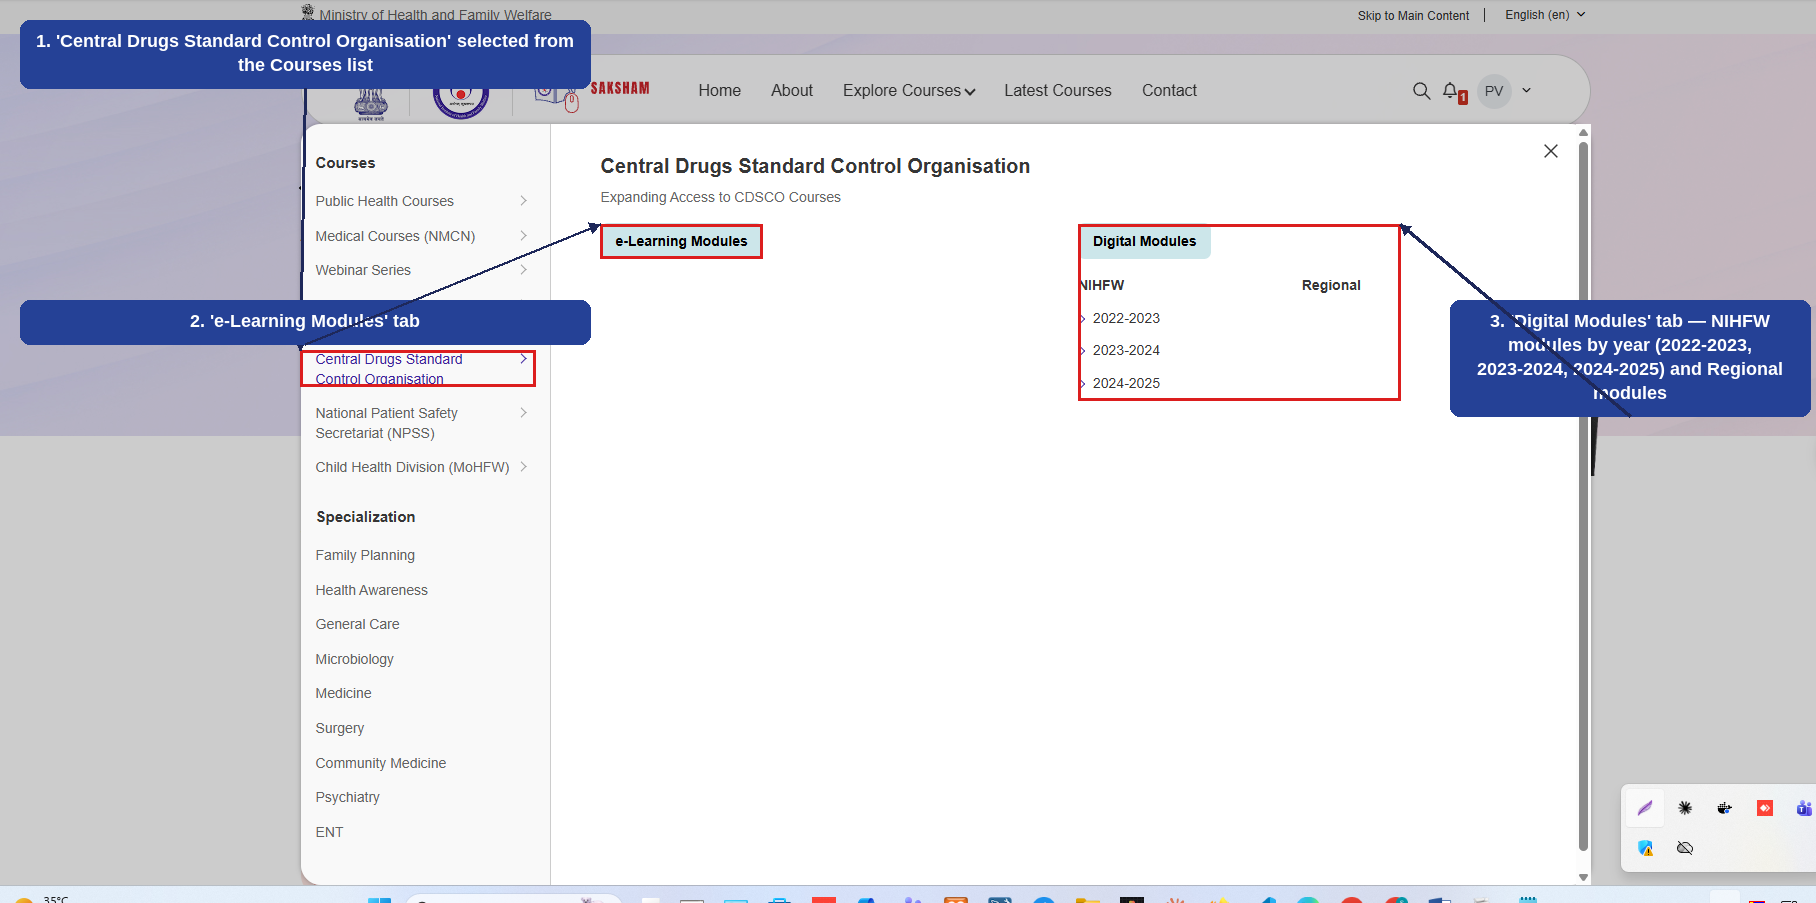The height and width of the screenshot is (903, 1816).
Task: Close the courses panel with X
Action: coord(1551,151)
